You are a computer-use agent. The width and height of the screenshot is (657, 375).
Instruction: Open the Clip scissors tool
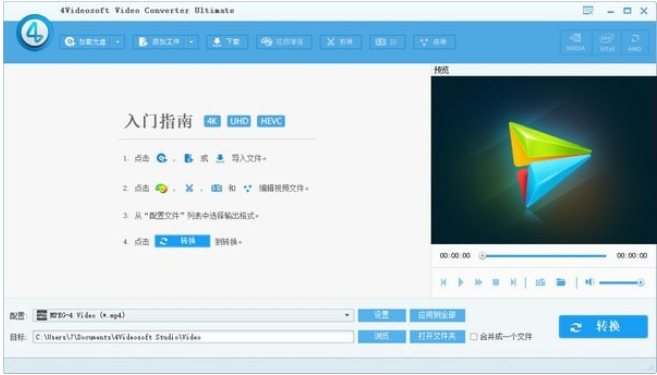[340, 42]
